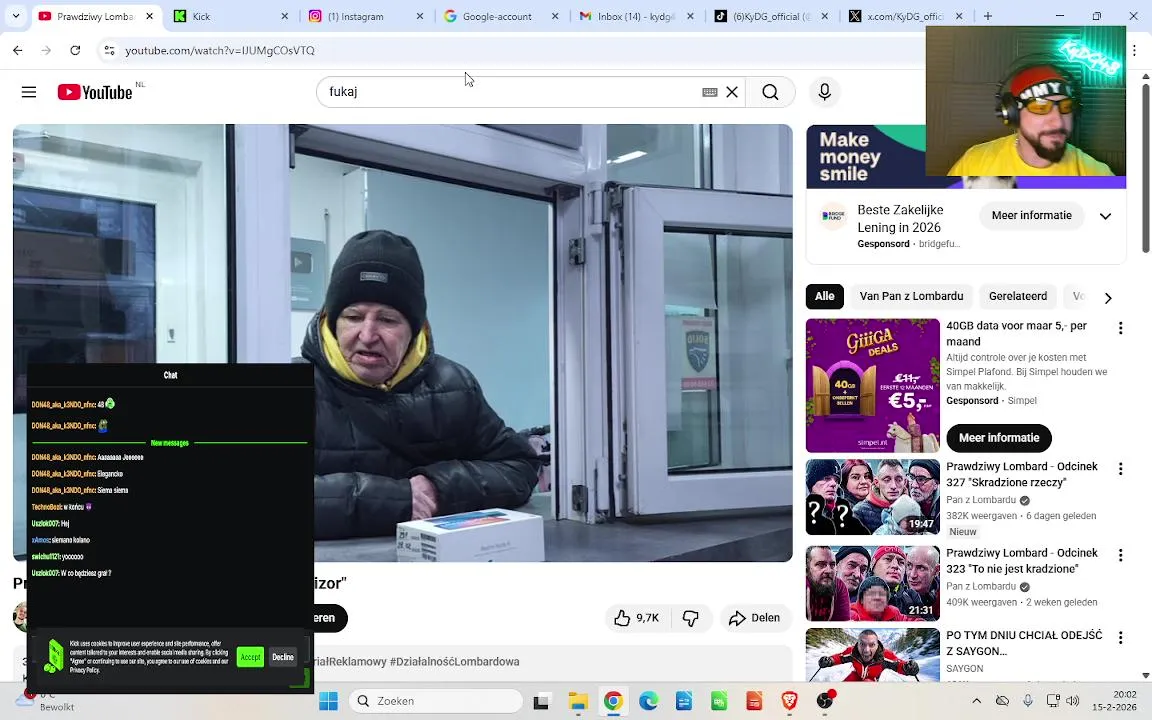
Task: Expand the sponsored ad chevron
Action: coord(1105,216)
